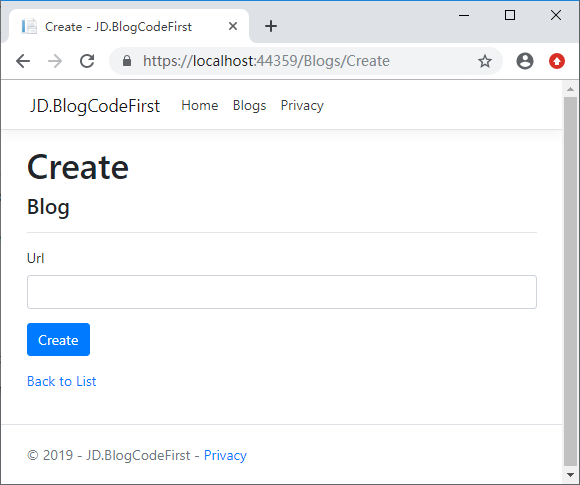
Task: Bookmark this page with the star icon
Action: [x=485, y=61]
